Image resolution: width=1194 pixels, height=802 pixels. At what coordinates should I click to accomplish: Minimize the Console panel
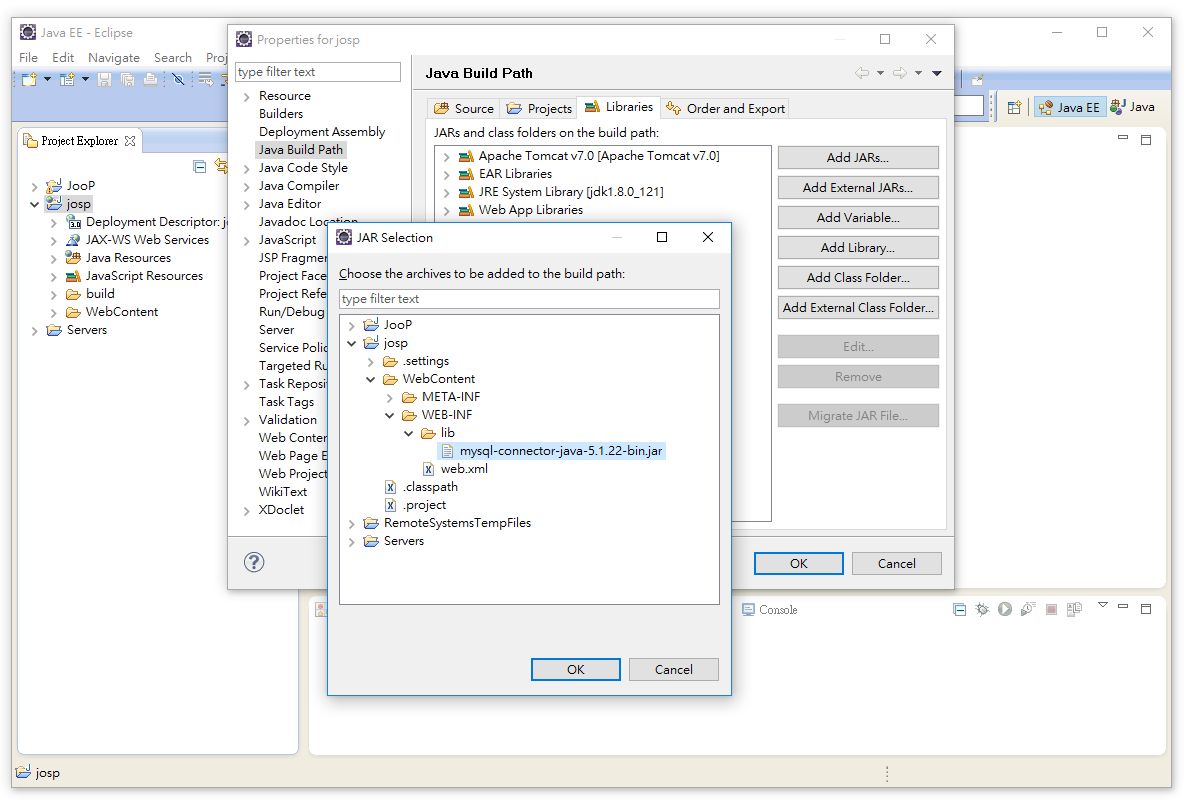(1122, 607)
